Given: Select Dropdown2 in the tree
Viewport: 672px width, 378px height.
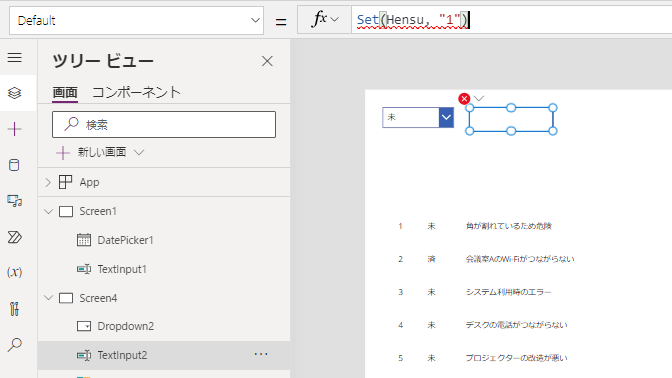Looking at the screenshot, I should click(x=126, y=326).
